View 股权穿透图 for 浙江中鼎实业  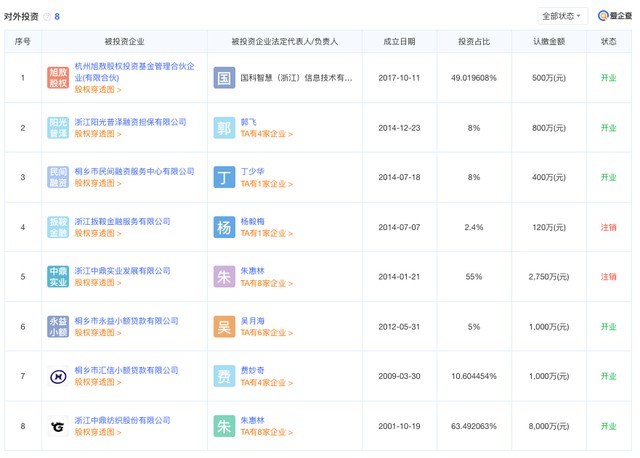tap(98, 282)
